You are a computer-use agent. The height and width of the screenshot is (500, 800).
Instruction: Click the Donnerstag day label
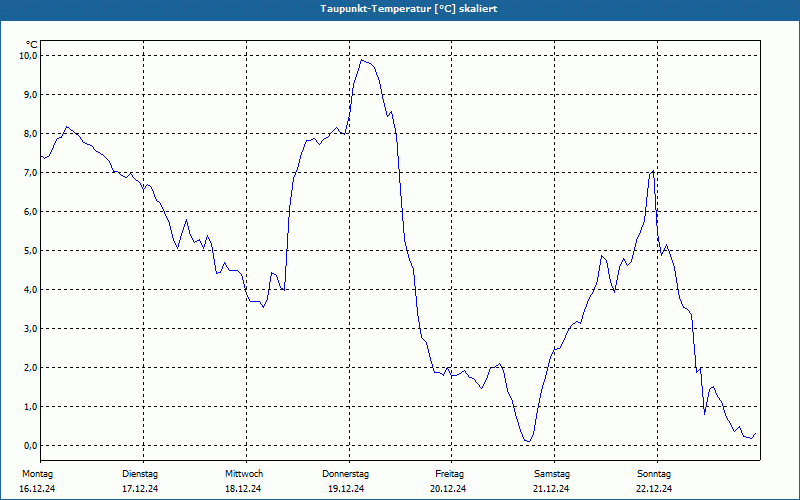(345, 474)
